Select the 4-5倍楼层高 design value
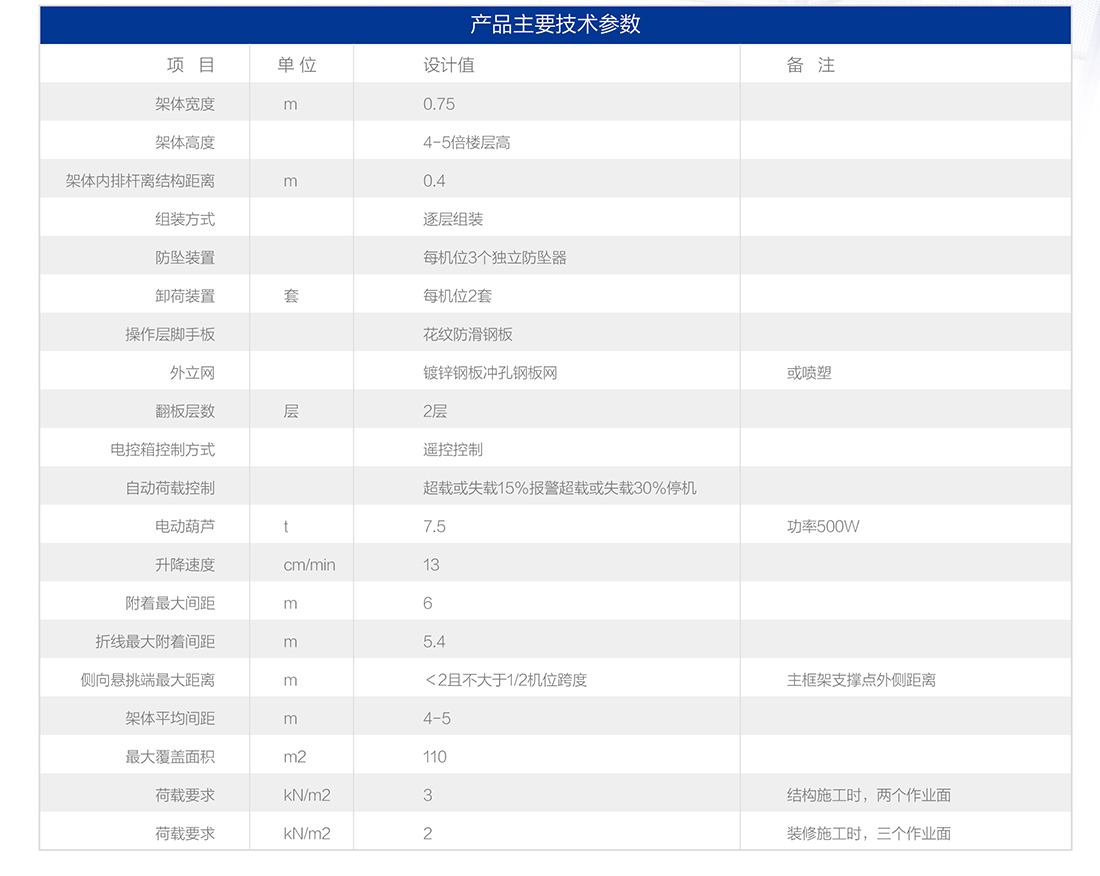 466,143
